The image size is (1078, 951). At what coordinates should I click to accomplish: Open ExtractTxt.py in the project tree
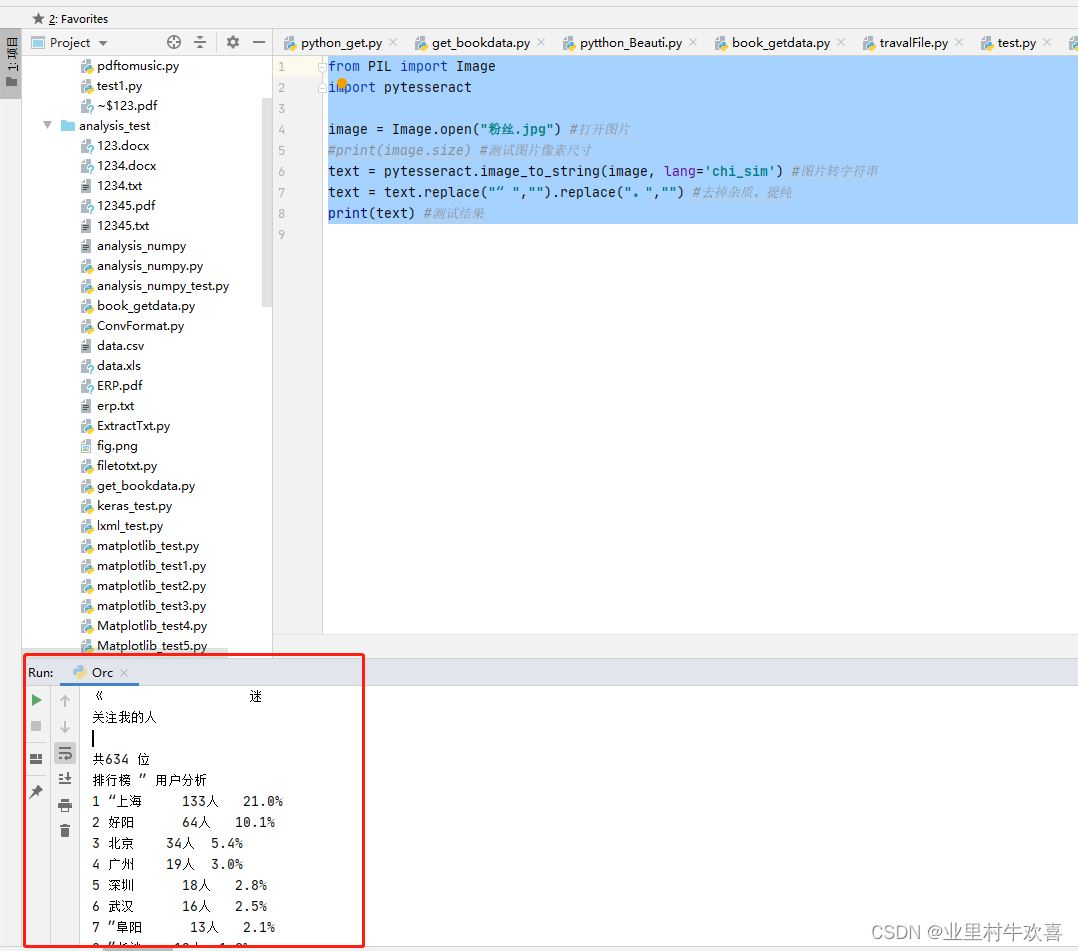click(x=133, y=426)
